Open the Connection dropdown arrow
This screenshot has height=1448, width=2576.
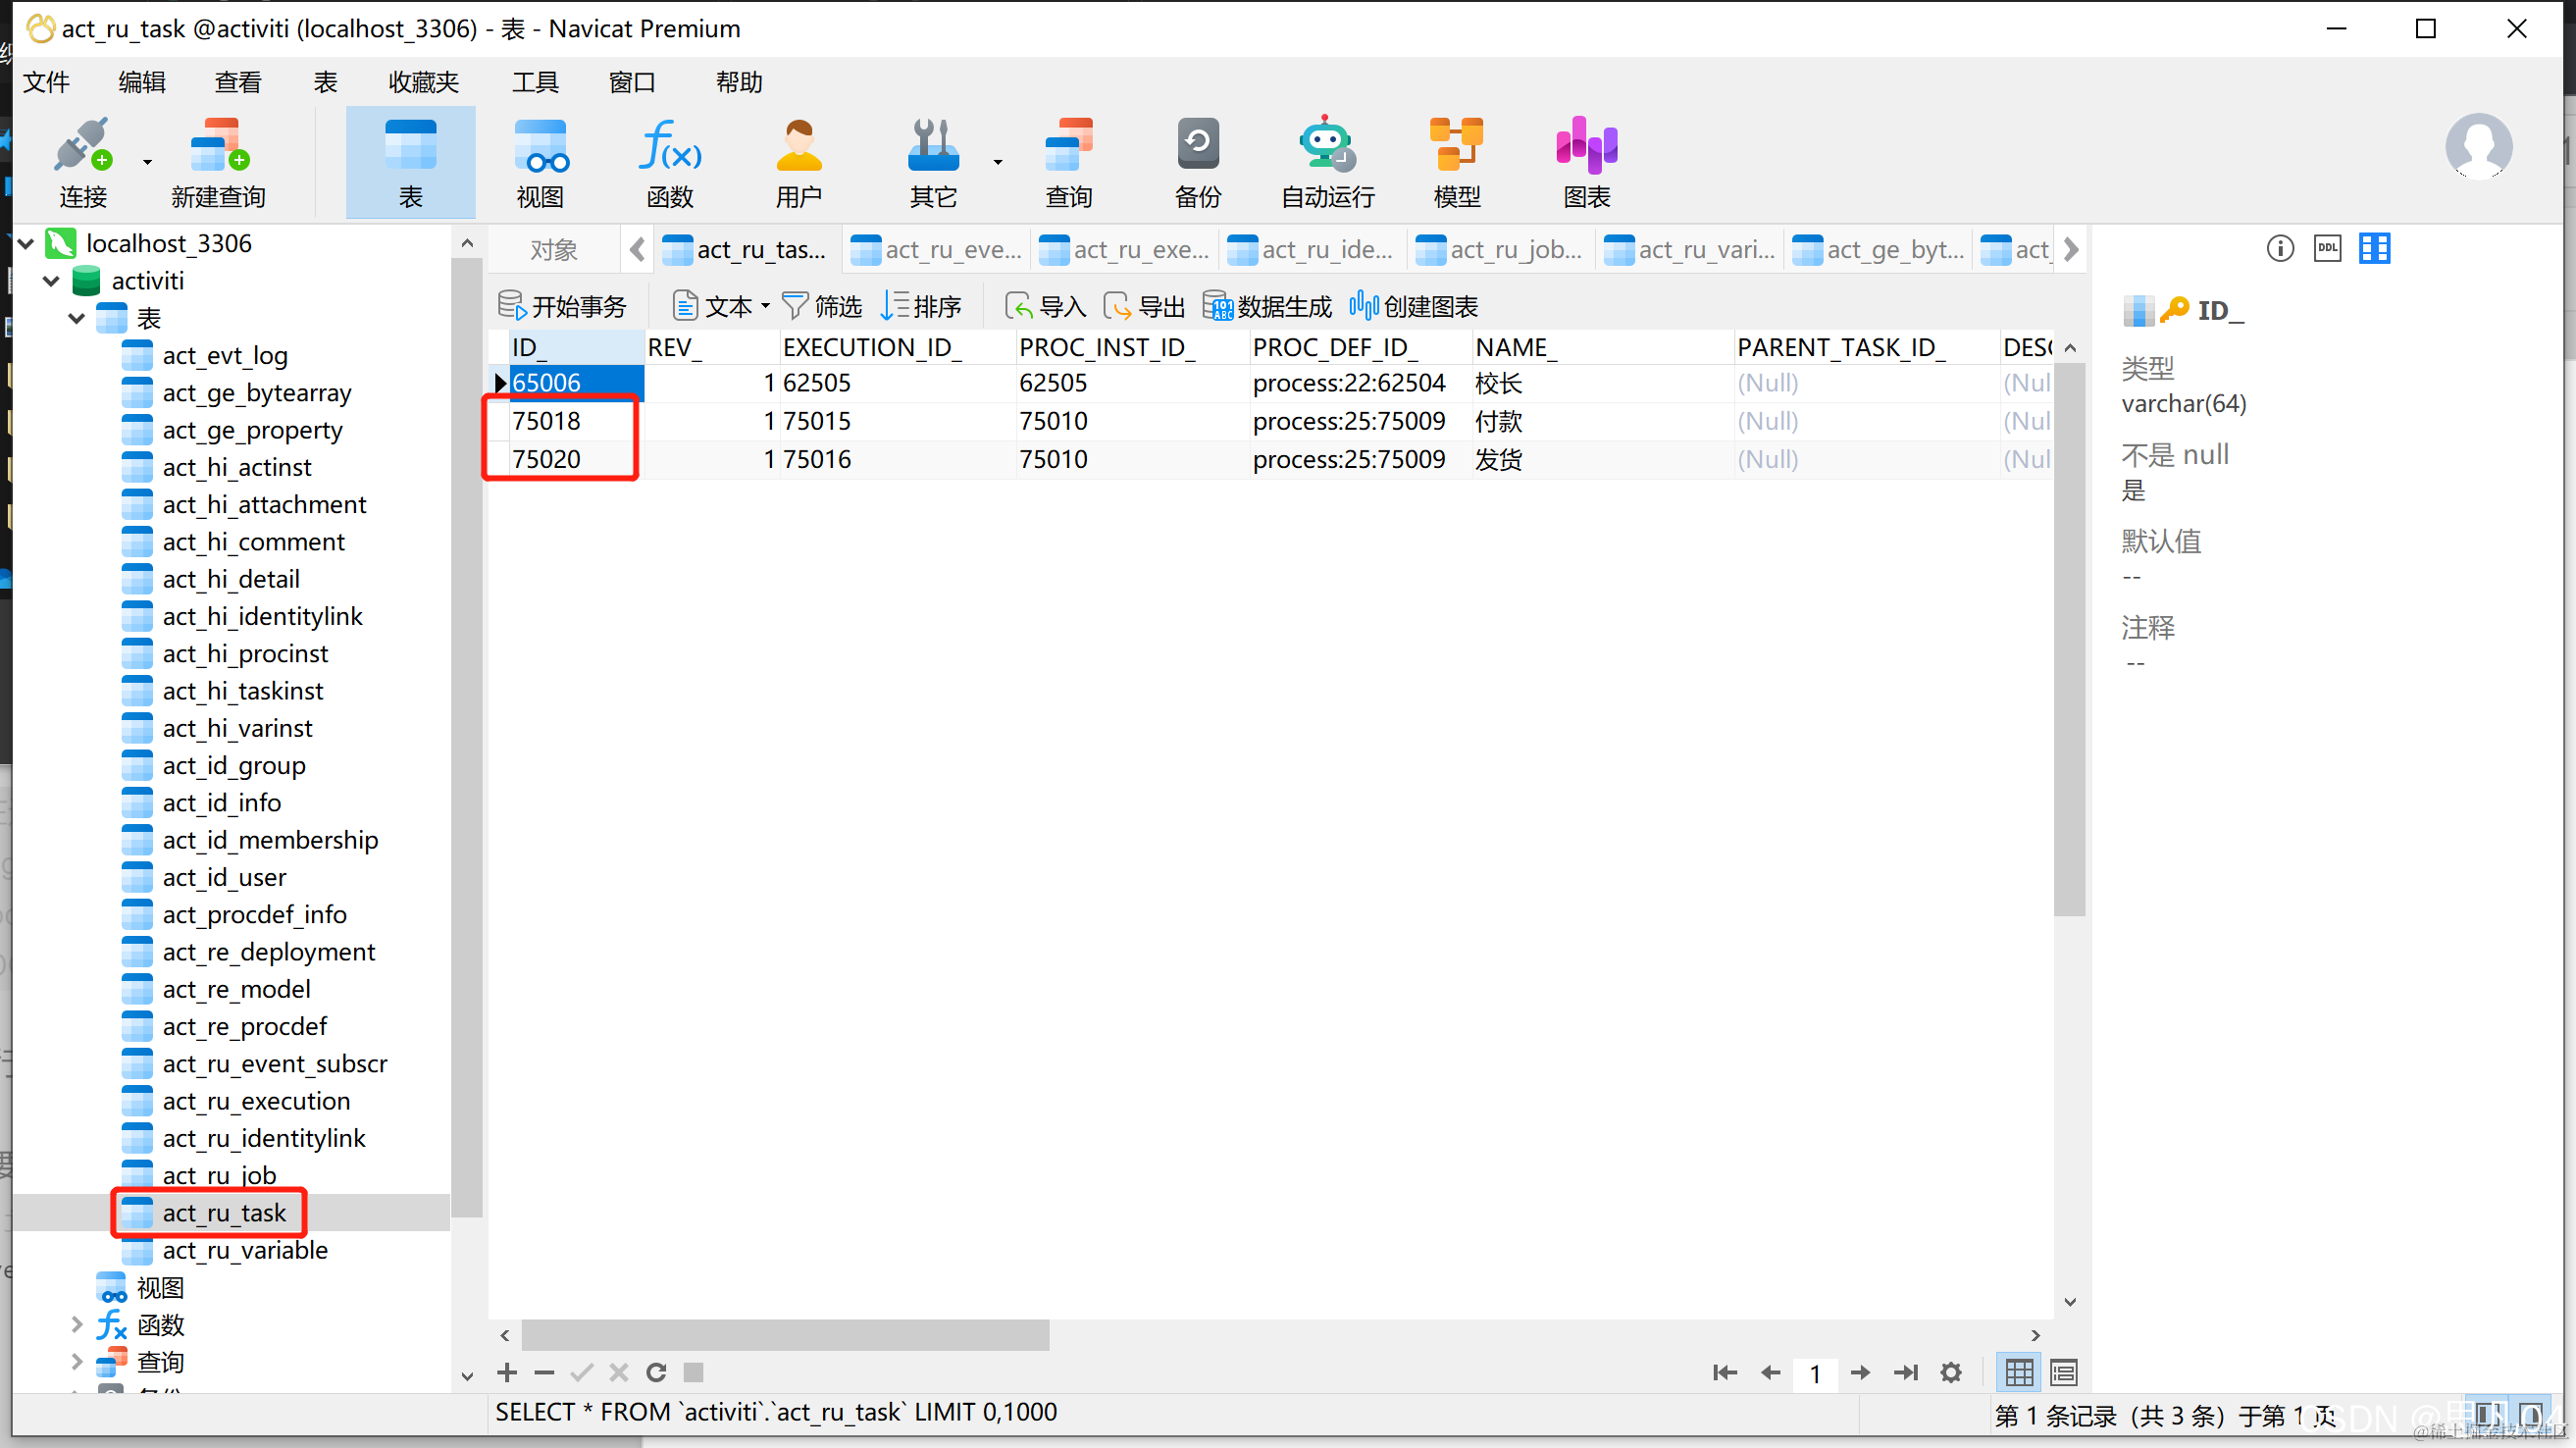[x=147, y=162]
